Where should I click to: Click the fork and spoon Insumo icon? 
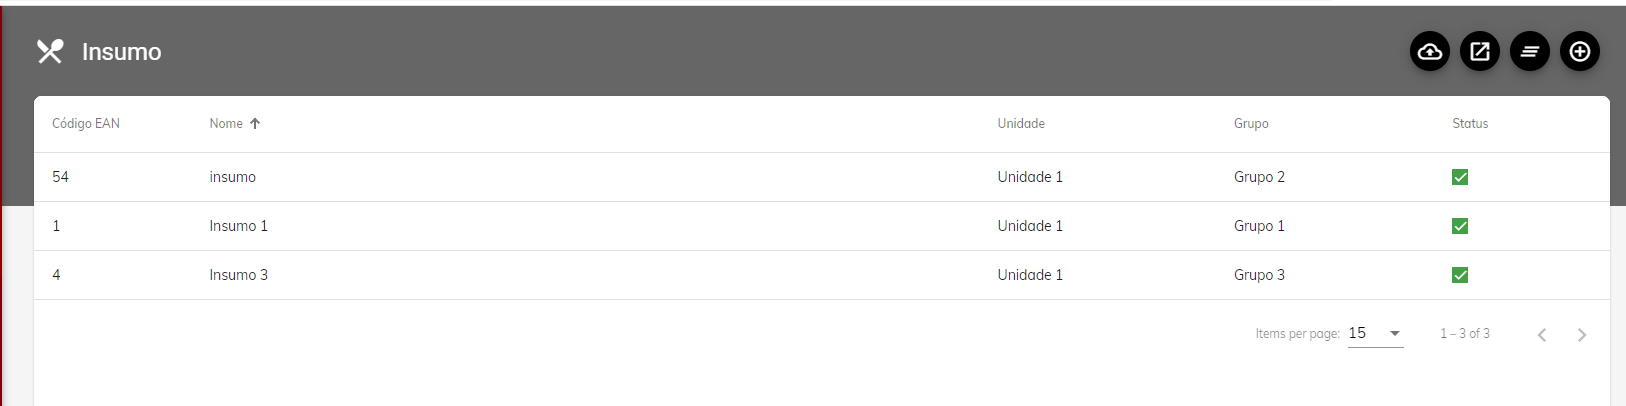point(50,52)
